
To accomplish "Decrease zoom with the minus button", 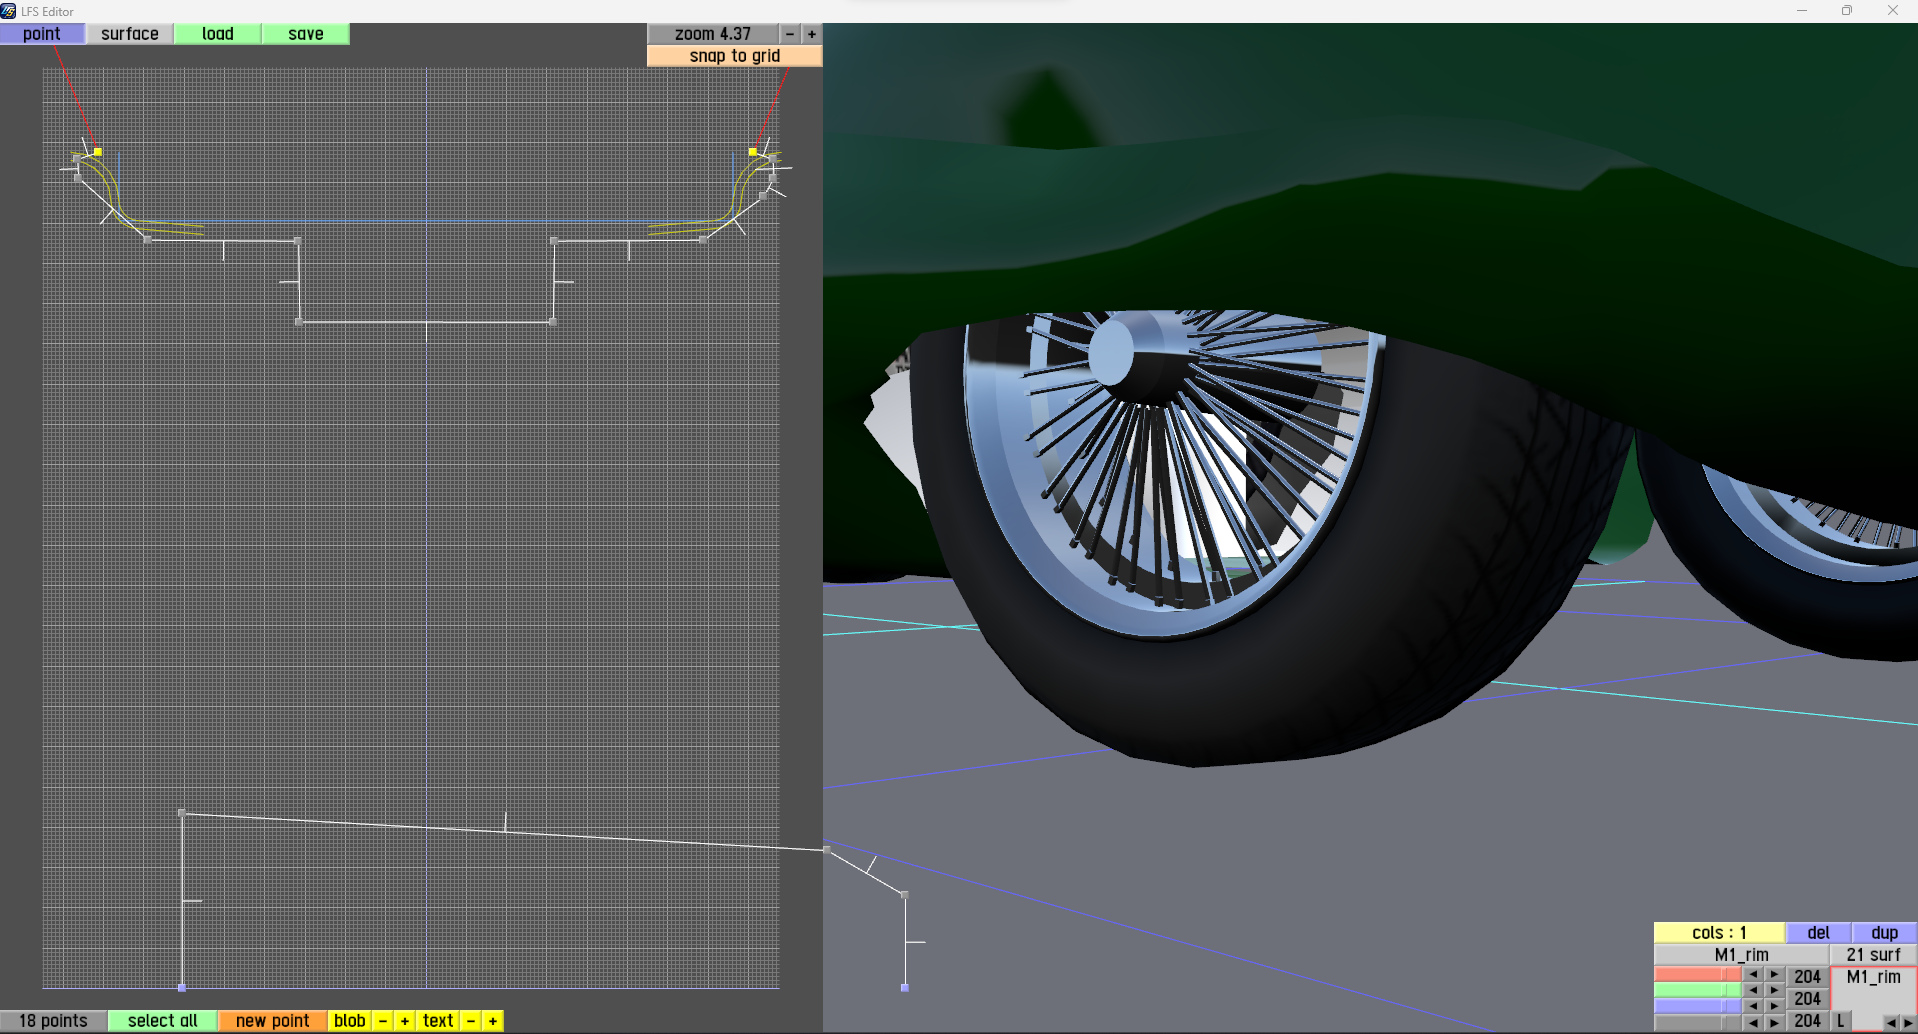I will point(790,34).
